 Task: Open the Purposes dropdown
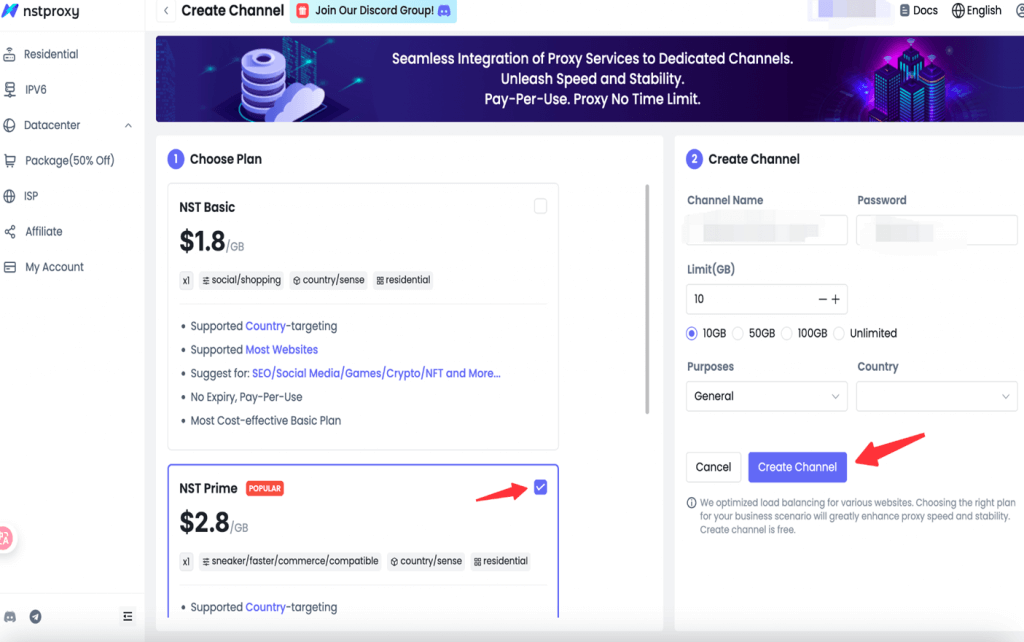[767, 396]
